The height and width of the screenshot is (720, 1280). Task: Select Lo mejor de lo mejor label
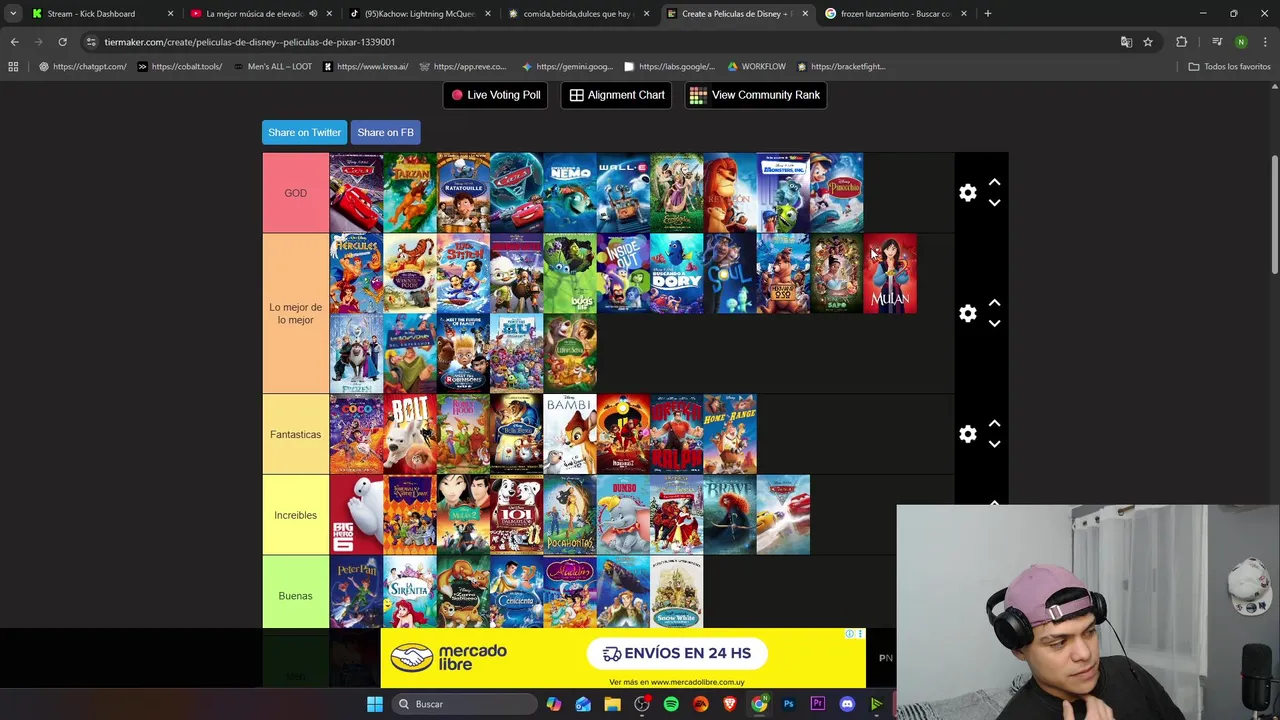[295, 313]
